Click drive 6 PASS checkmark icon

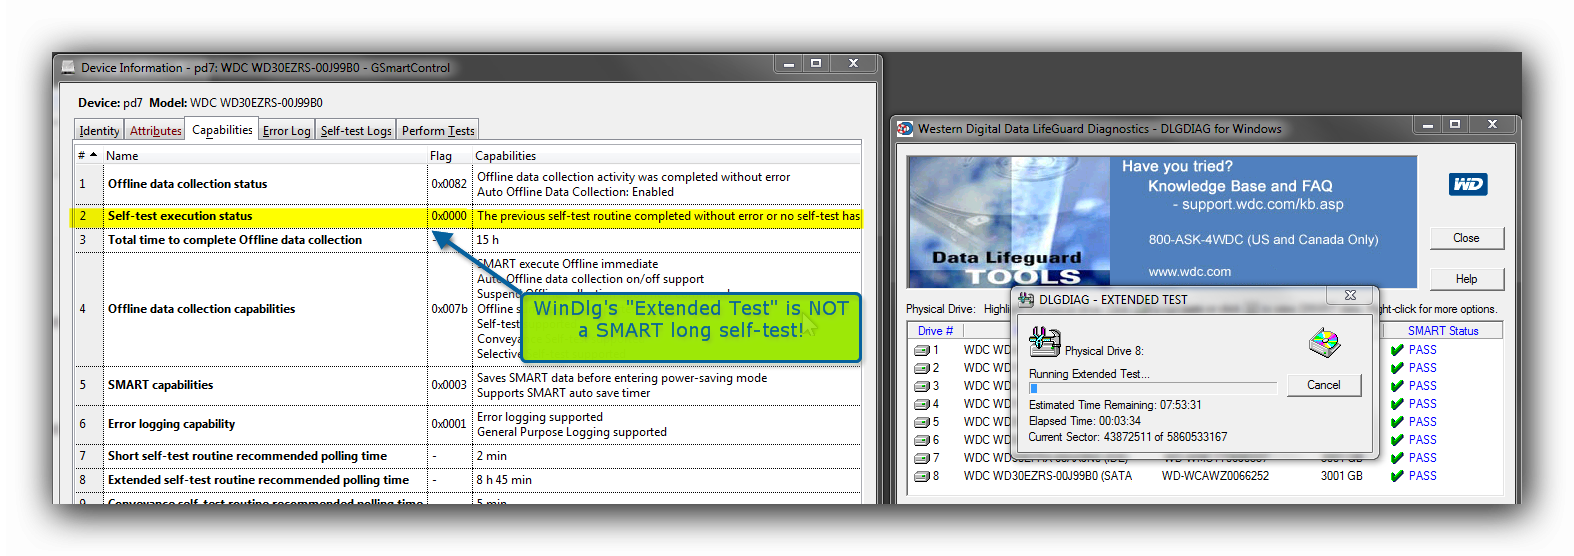pyautogui.click(x=1397, y=440)
